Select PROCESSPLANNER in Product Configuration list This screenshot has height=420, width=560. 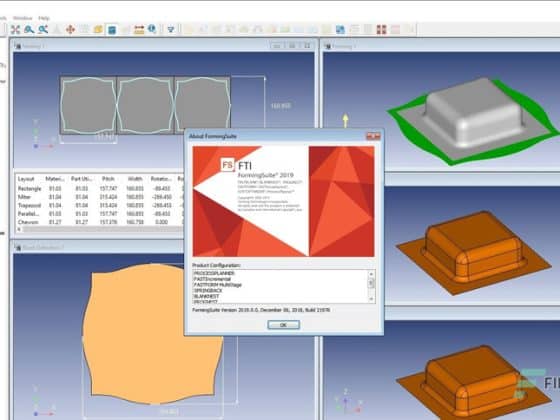[x=214, y=273]
